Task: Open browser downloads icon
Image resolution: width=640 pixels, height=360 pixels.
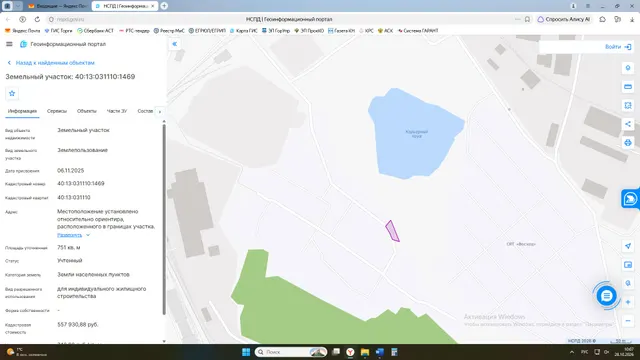Action: coord(632,19)
